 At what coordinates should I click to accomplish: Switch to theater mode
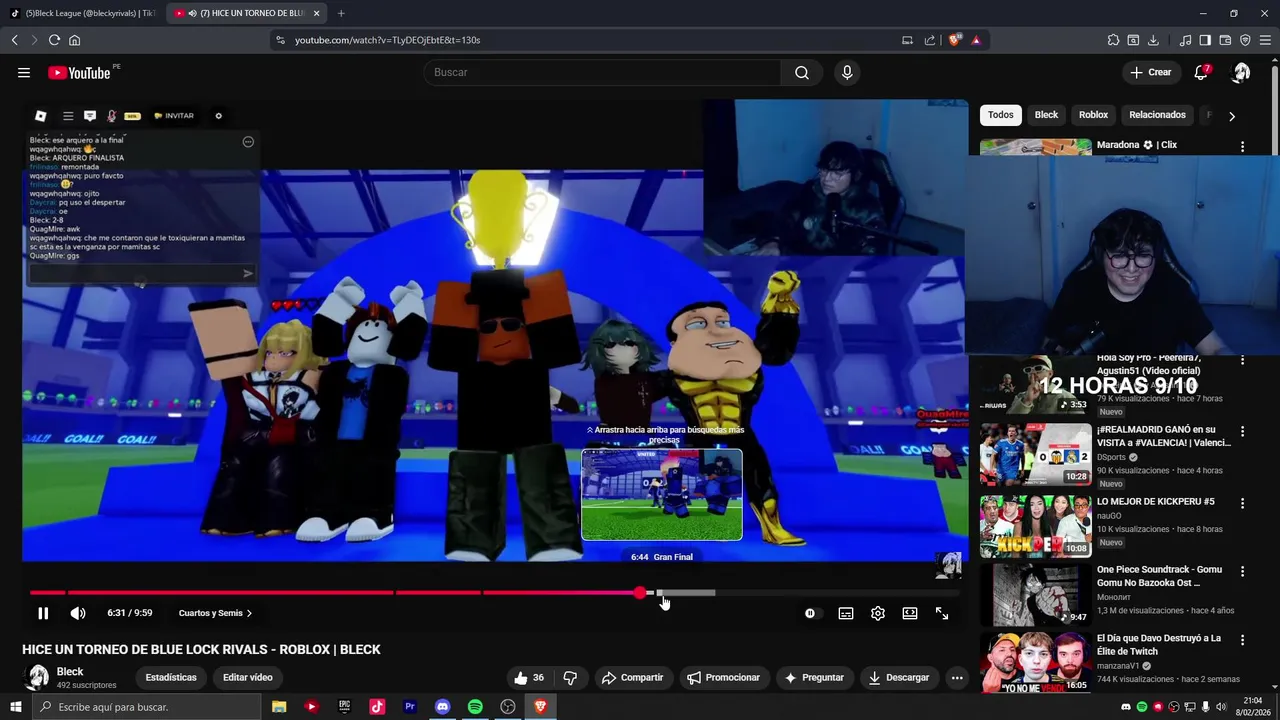pos(910,613)
